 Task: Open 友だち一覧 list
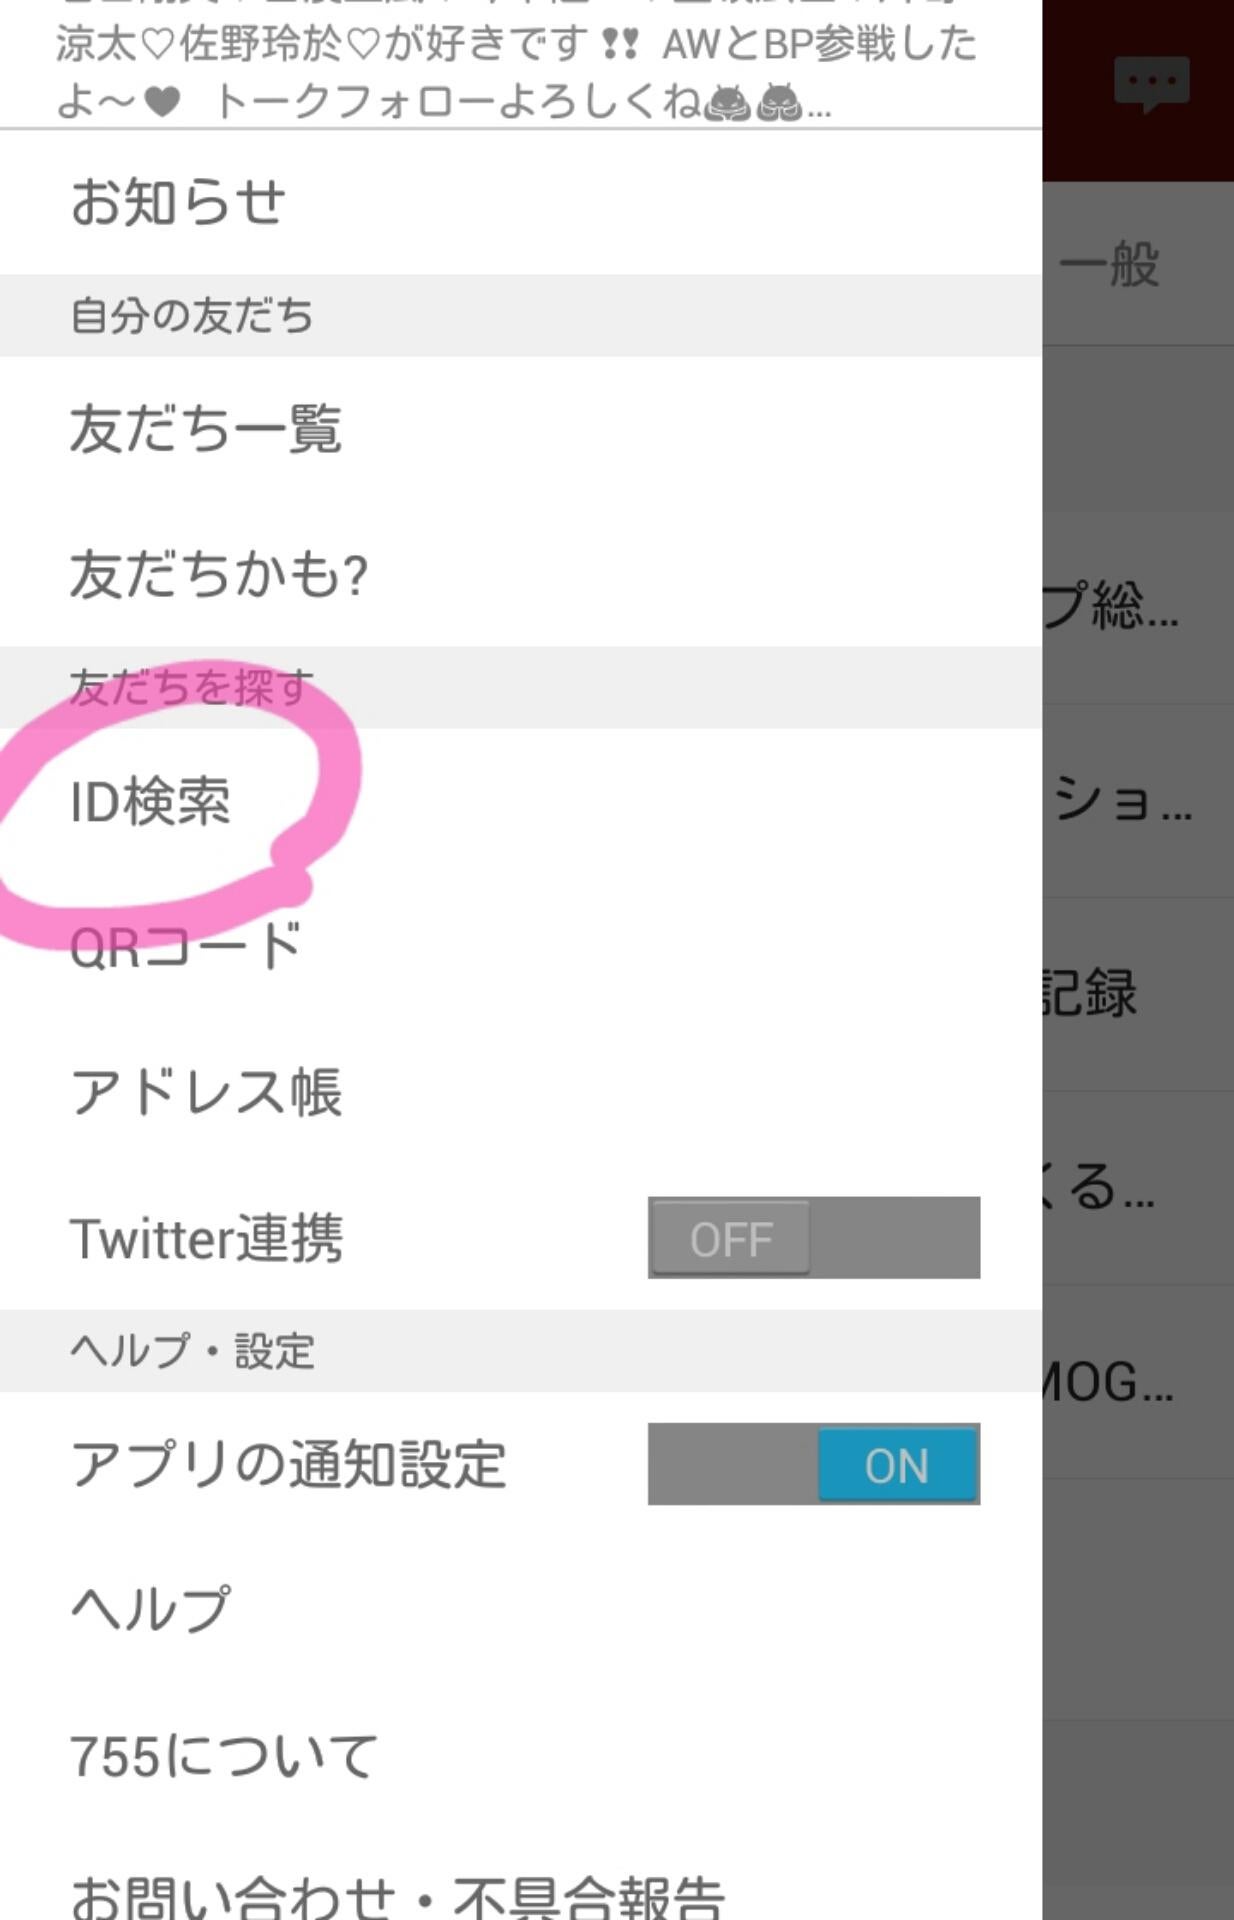click(206, 429)
